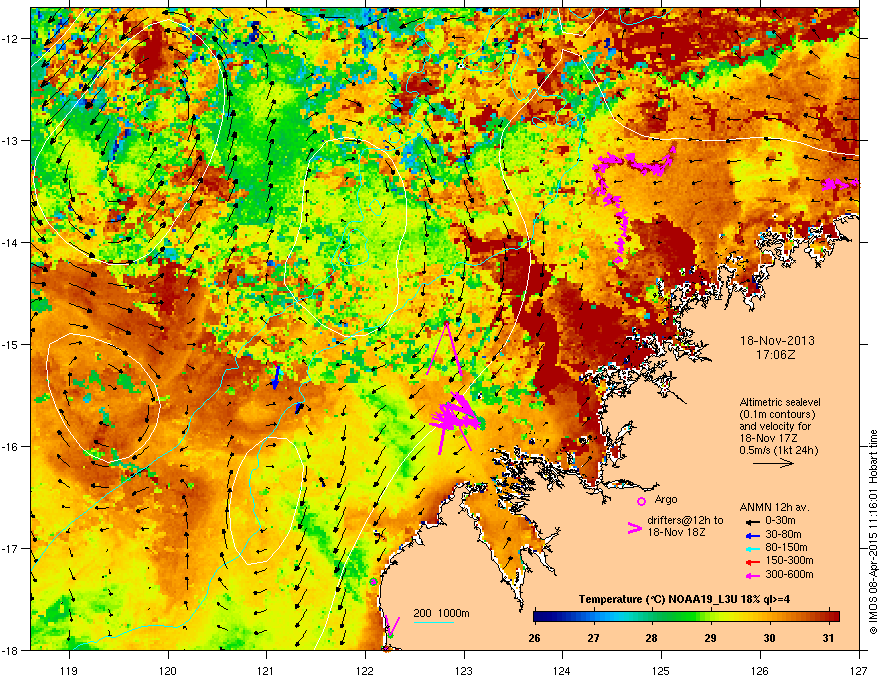
Task: Click the longitude axis label 126
Action: click(760, 670)
